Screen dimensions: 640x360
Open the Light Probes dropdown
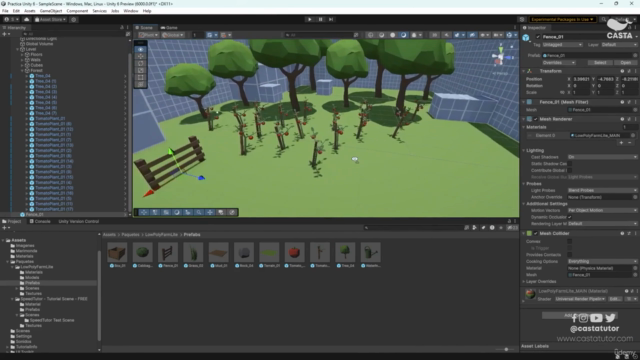pos(602,191)
